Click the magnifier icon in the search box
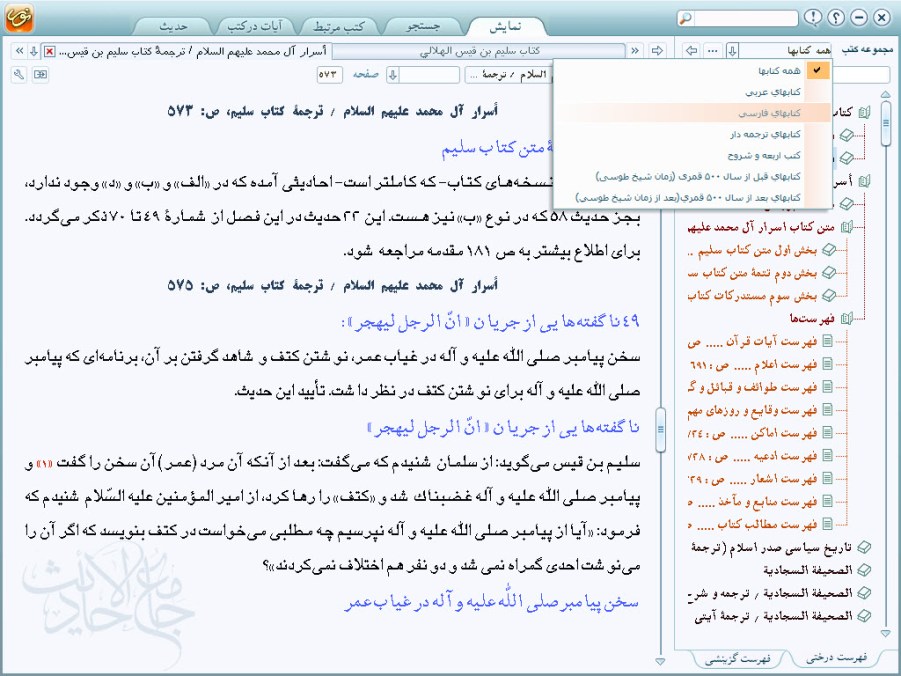901x676 pixels. coord(686,18)
